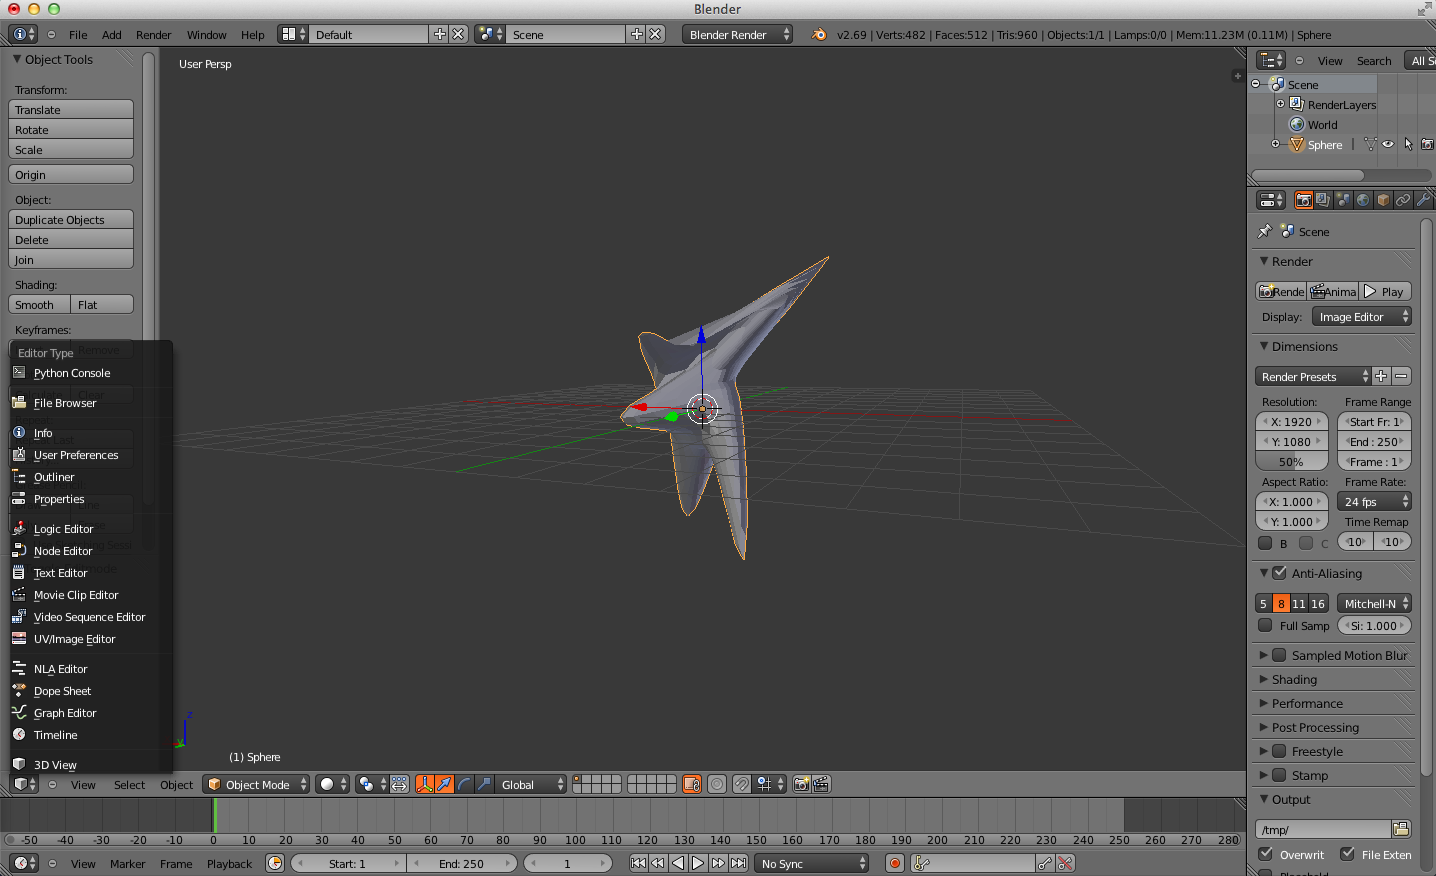Click the delete keyframe icon in timeline
Image resolution: width=1436 pixels, height=876 pixels.
(x=1066, y=863)
